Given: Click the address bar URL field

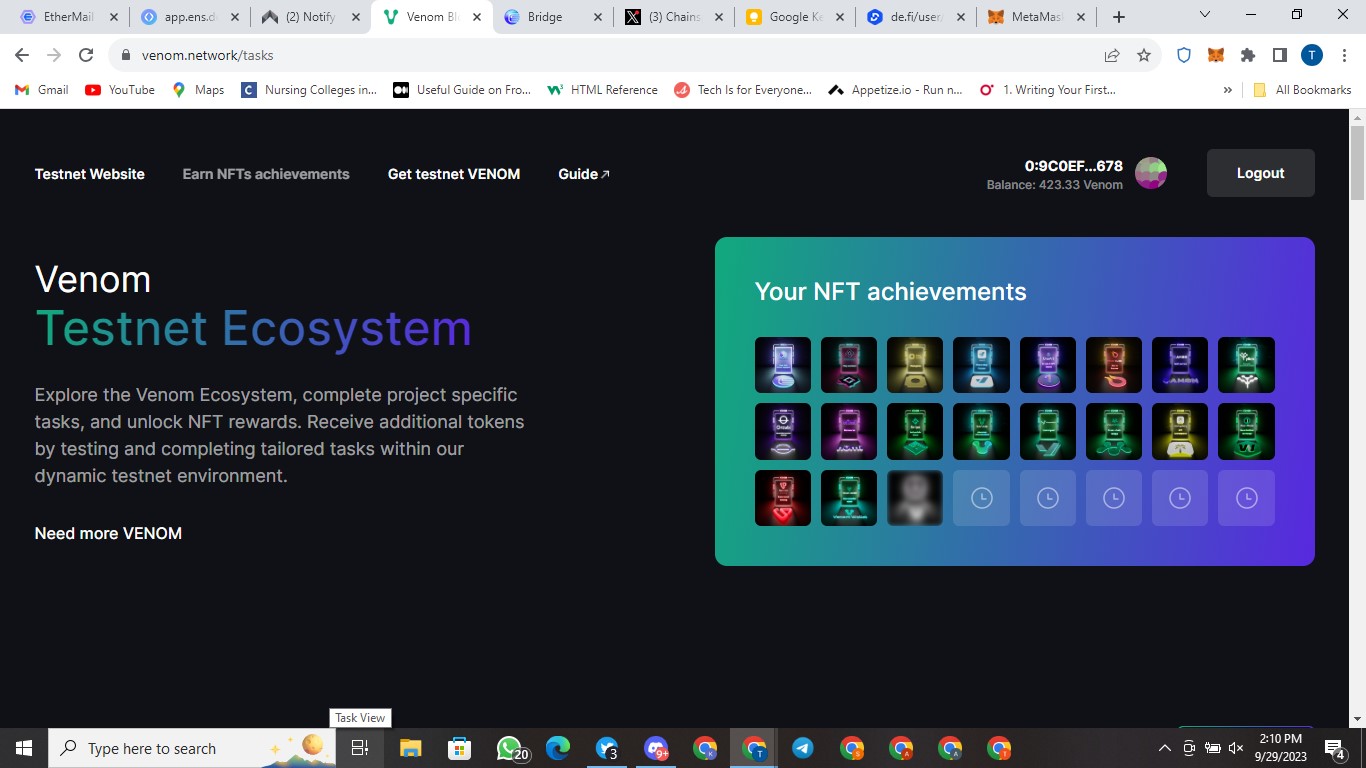Looking at the screenshot, I should point(600,55).
